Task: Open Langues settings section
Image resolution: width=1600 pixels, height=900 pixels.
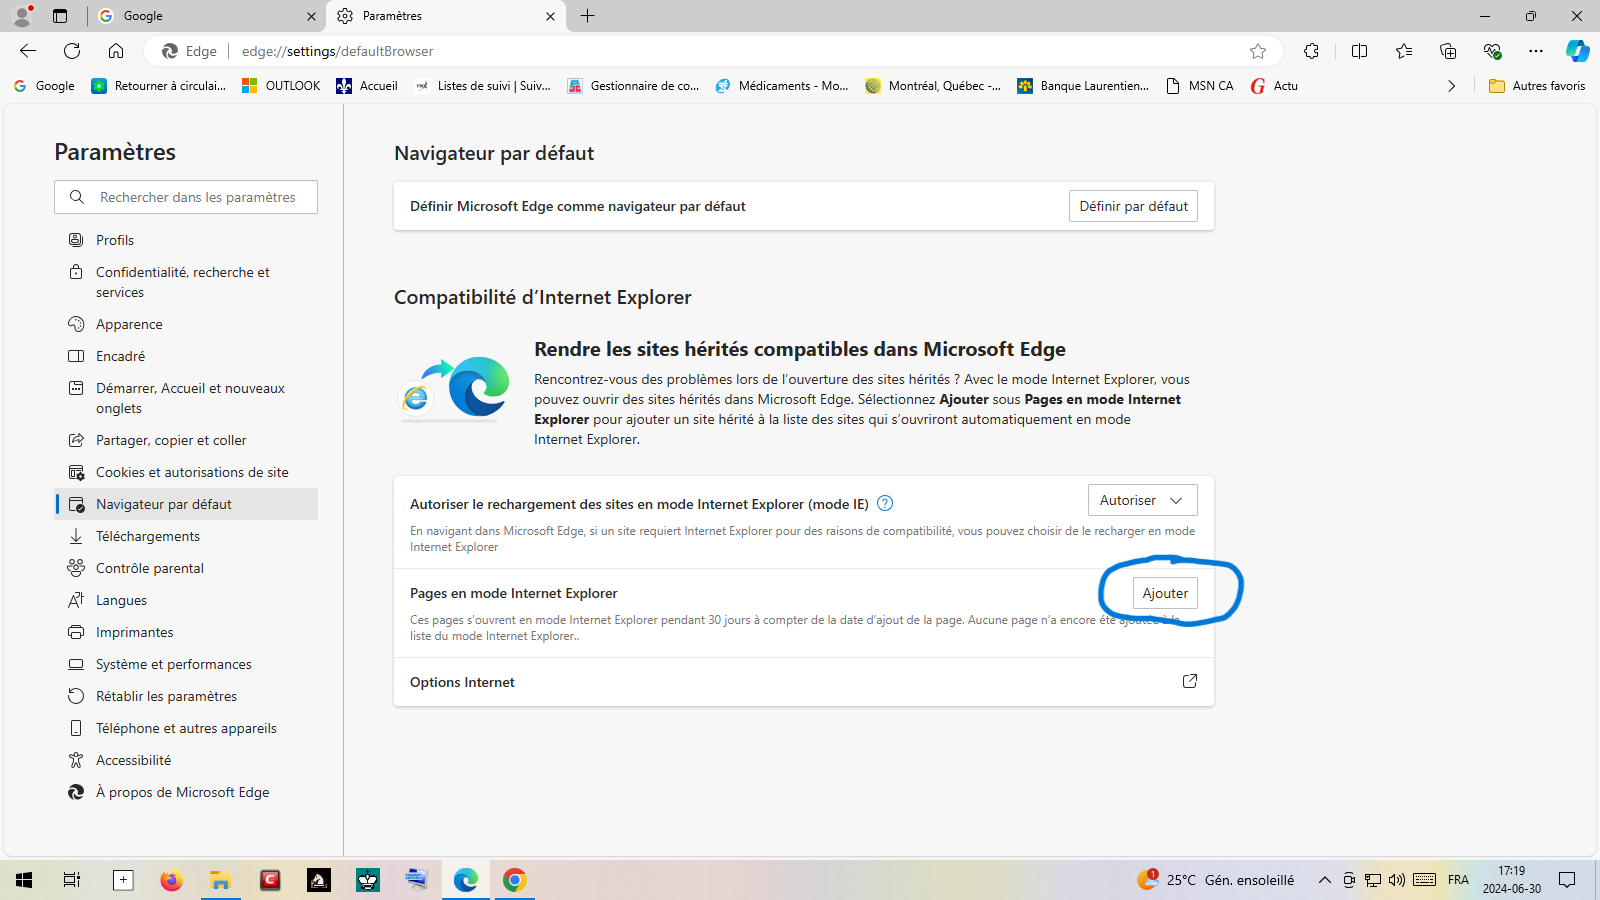Action: (186, 600)
